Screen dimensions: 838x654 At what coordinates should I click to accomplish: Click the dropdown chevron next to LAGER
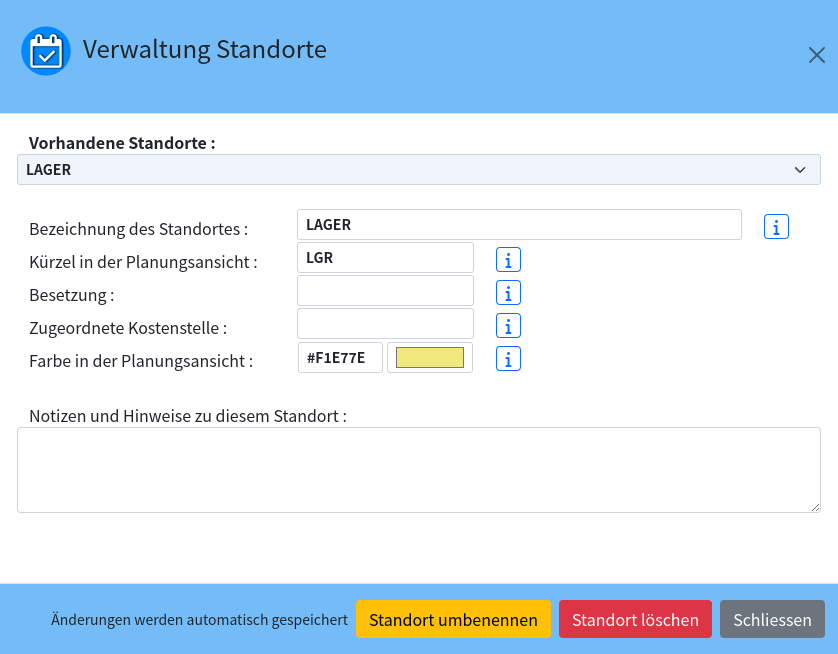[x=800, y=170]
